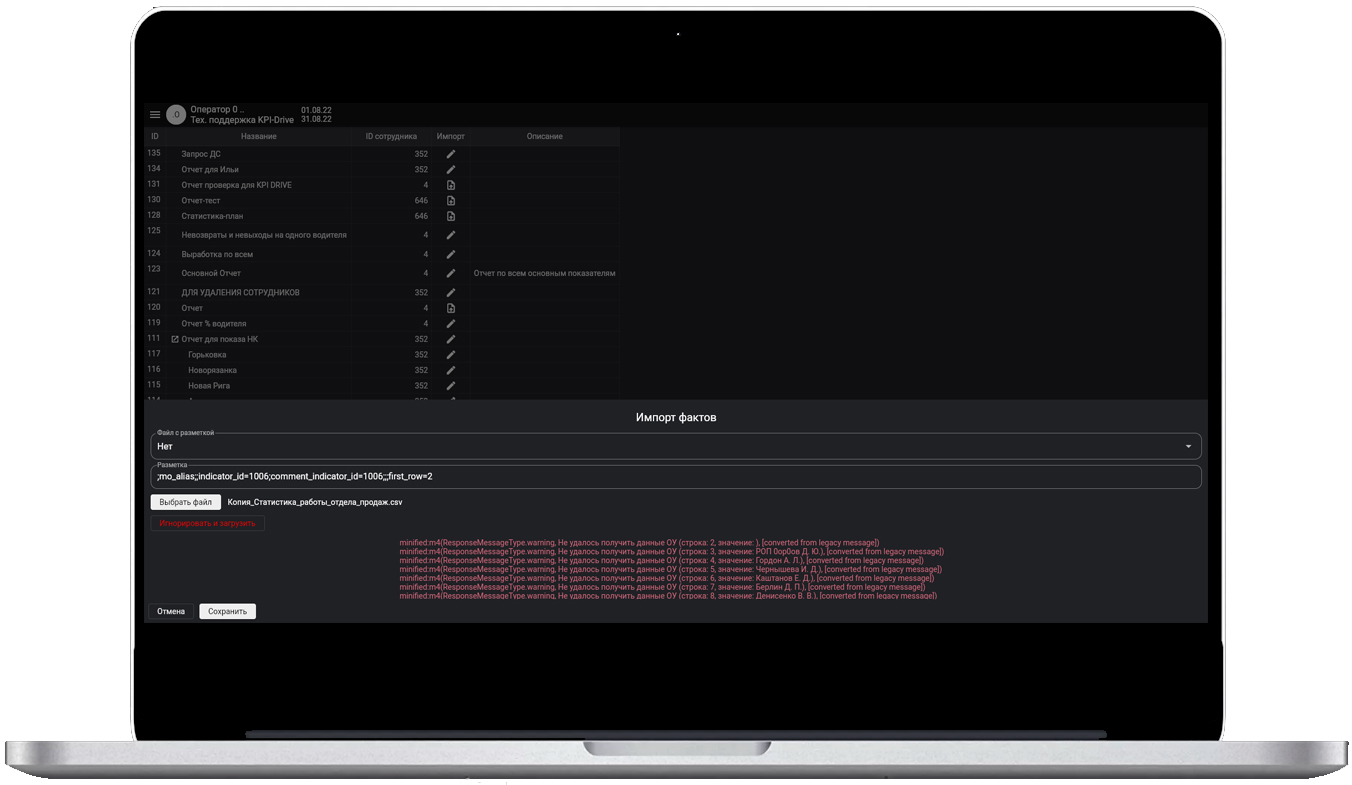Click the pencil import icon for Запрос ДС
This screenshot has width=1352, height=785.
pyautogui.click(x=451, y=154)
